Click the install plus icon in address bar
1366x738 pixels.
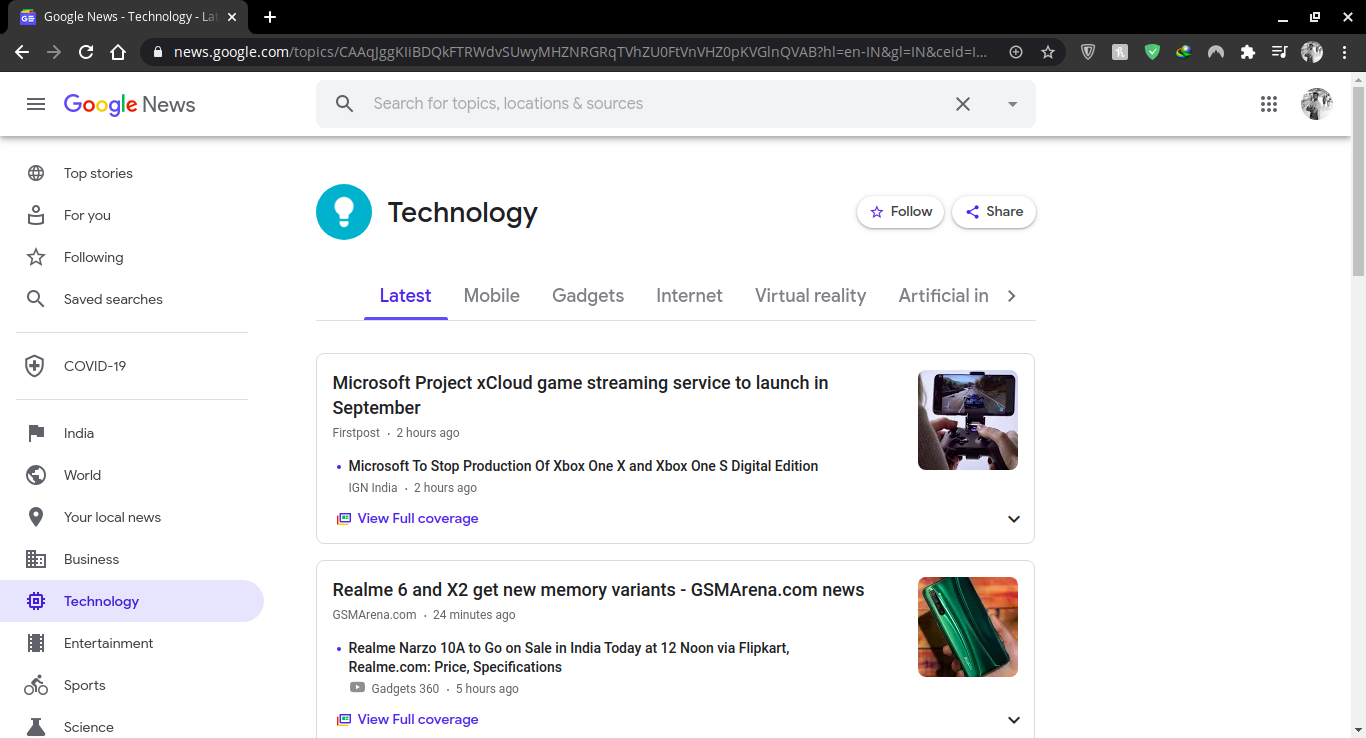(x=1016, y=52)
